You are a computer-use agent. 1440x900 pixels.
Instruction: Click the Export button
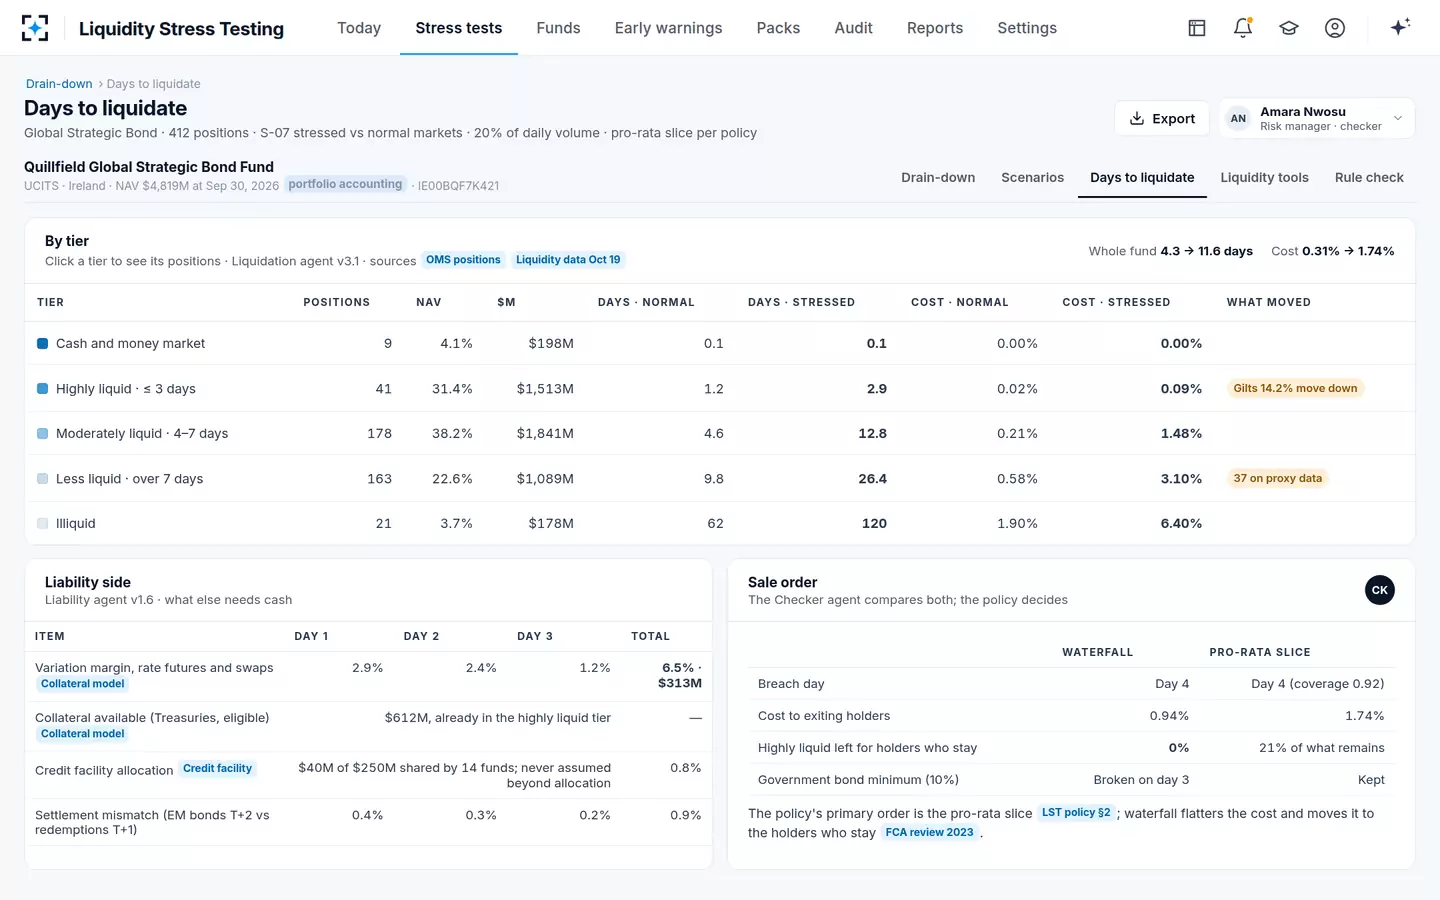(1162, 118)
